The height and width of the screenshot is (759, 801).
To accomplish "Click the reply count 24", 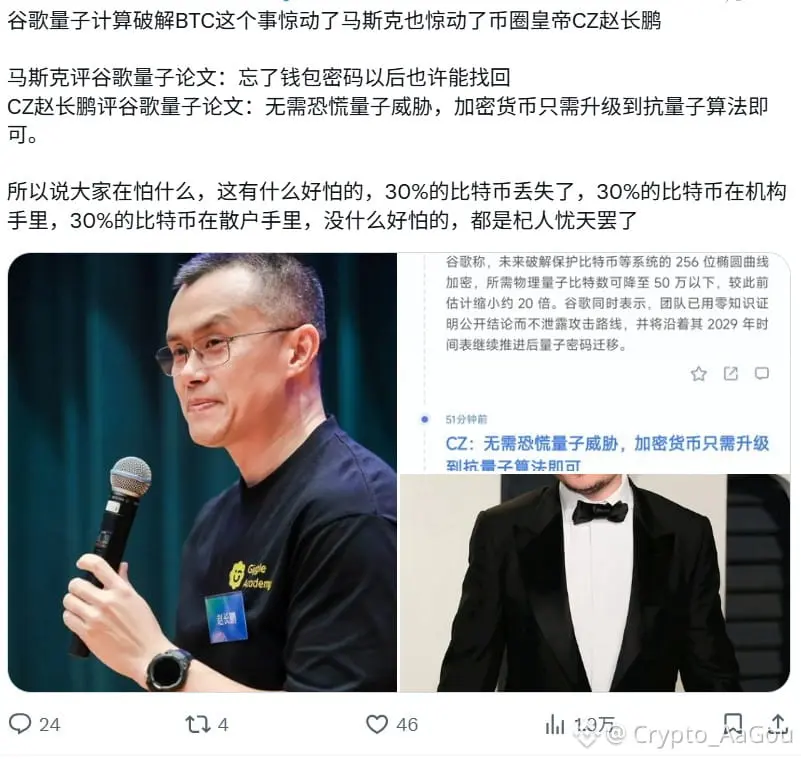I will point(50,724).
